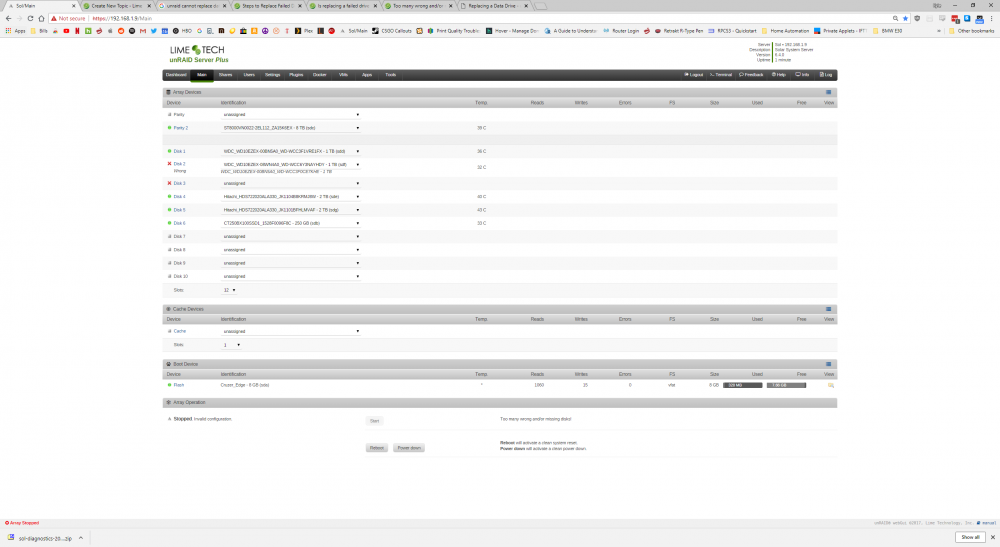Toggle view icon in Cache Devices header

pyautogui.click(x=828, y=309)
